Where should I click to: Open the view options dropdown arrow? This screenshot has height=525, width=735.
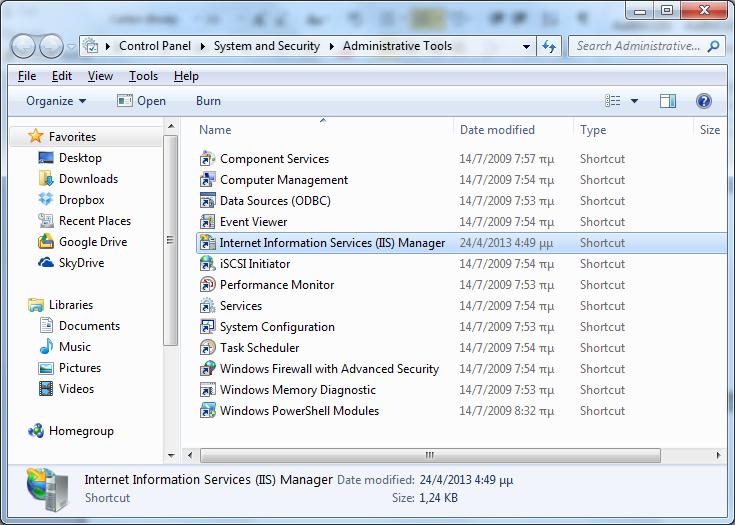click(634, 101)
